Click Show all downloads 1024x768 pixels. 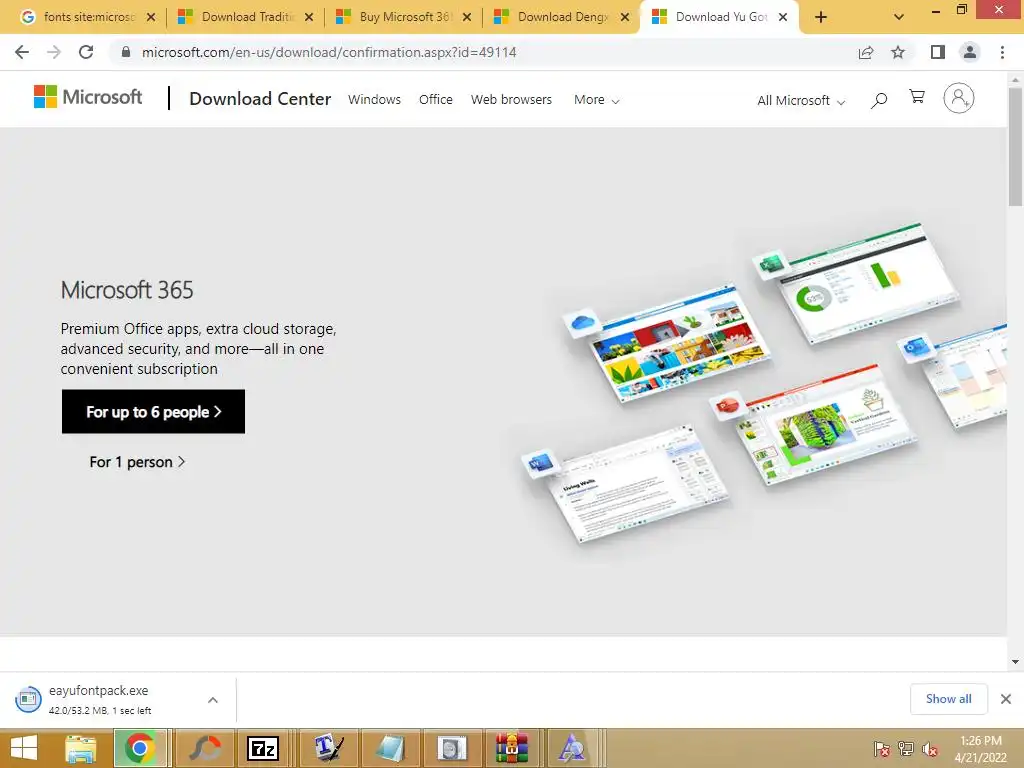[948, 699]
